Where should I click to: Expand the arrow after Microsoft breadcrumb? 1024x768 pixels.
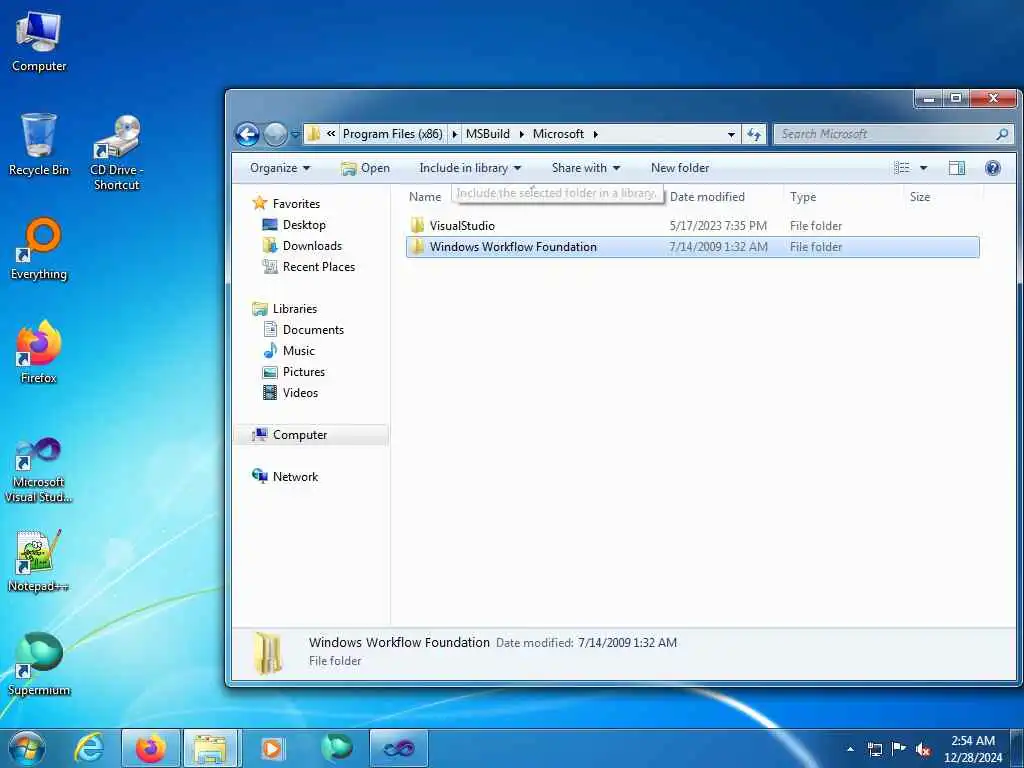(596, 134)
